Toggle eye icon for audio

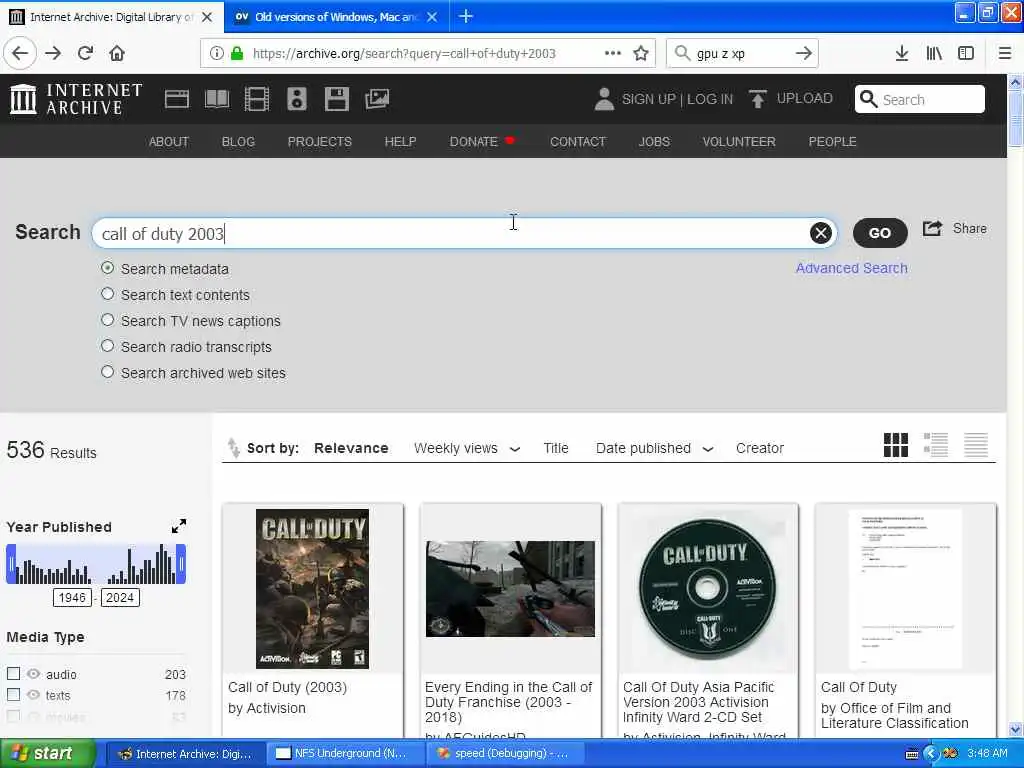[33, 673]
